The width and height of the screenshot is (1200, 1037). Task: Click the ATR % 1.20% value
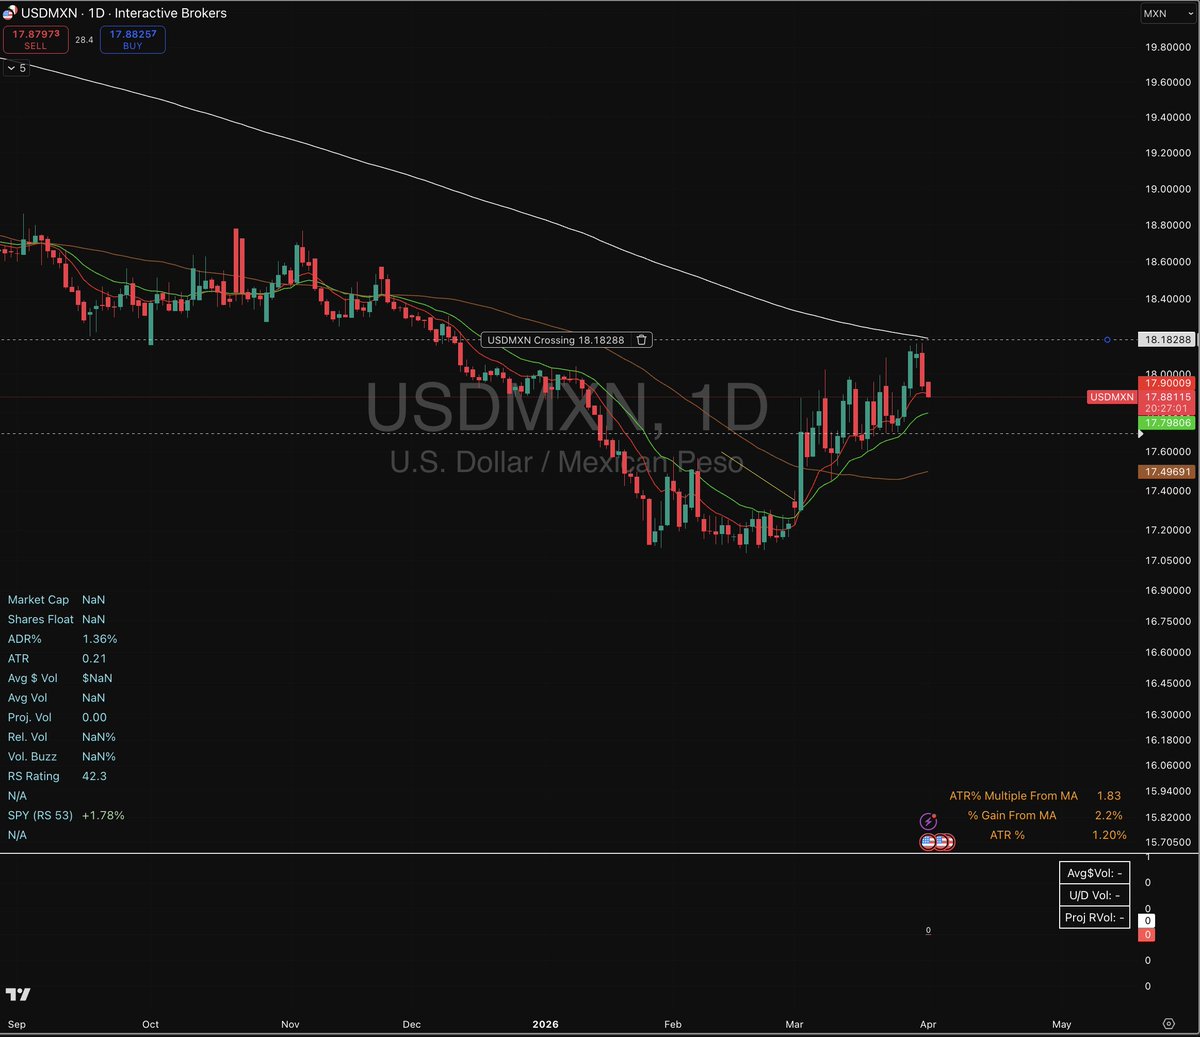click(x=1109, y=835)
